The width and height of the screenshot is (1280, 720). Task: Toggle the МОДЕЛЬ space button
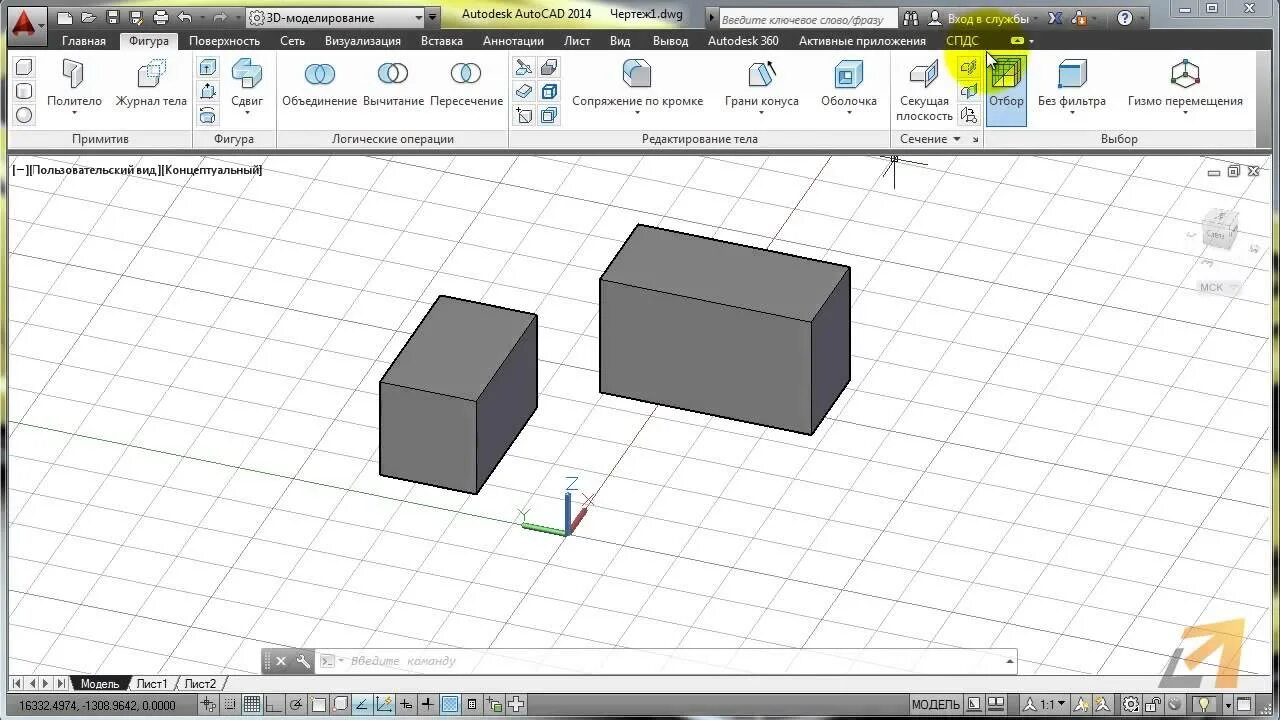point(936,705)
